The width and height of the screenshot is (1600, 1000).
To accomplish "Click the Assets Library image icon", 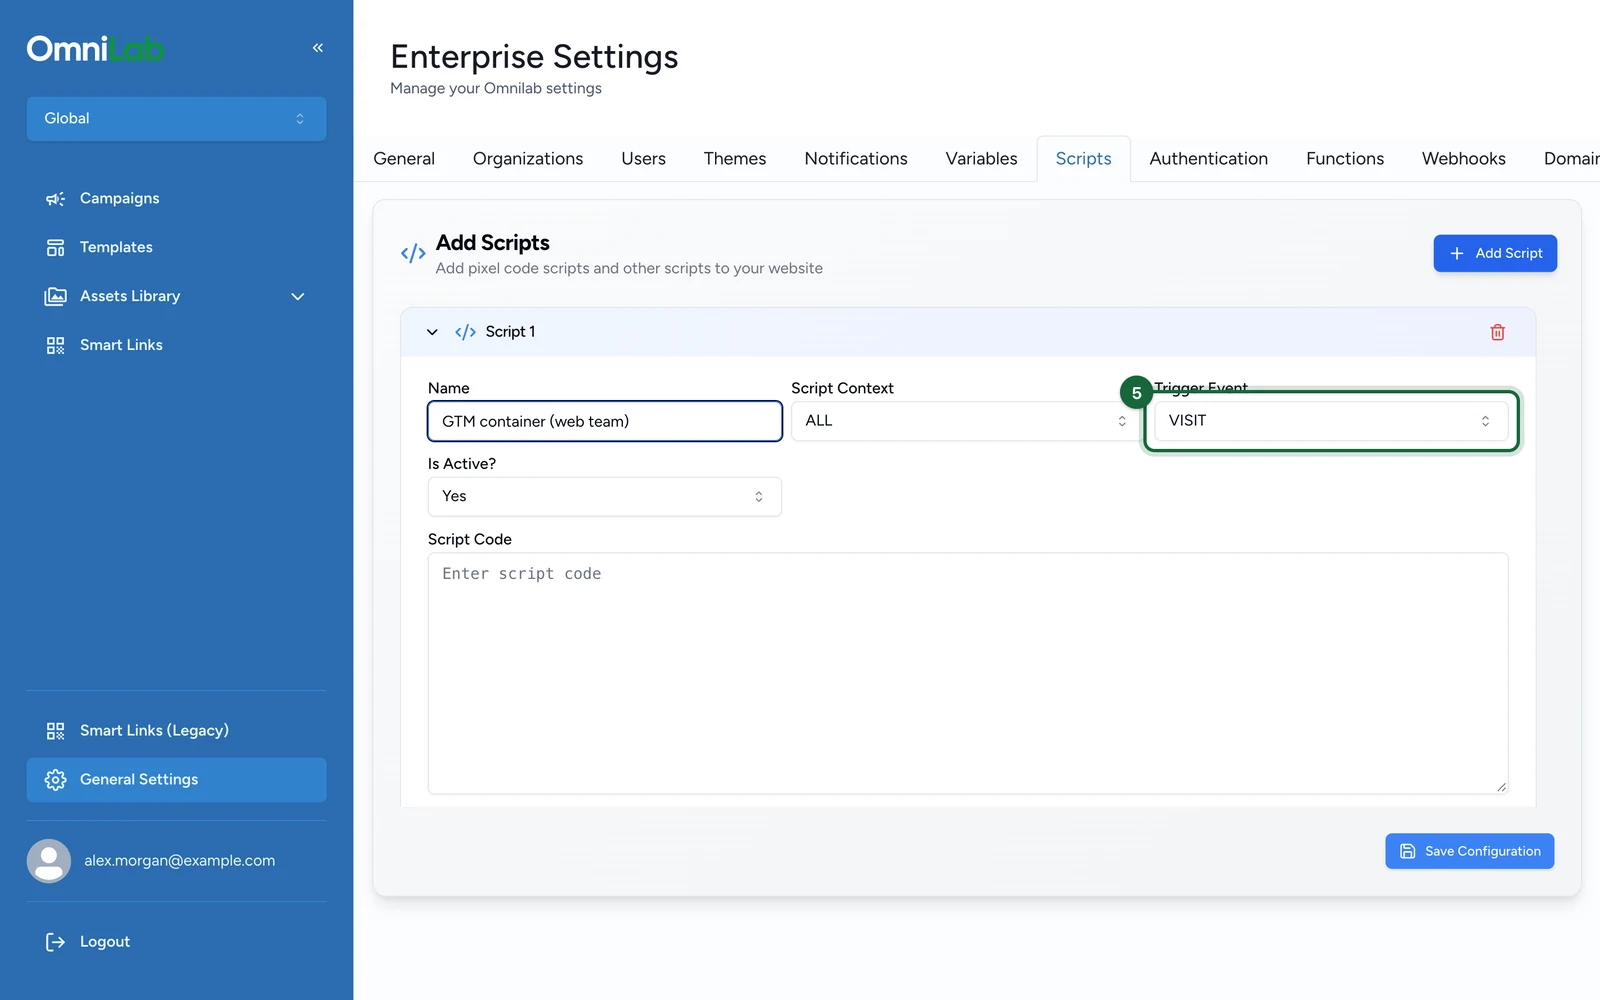I will (x=55, y=297).
